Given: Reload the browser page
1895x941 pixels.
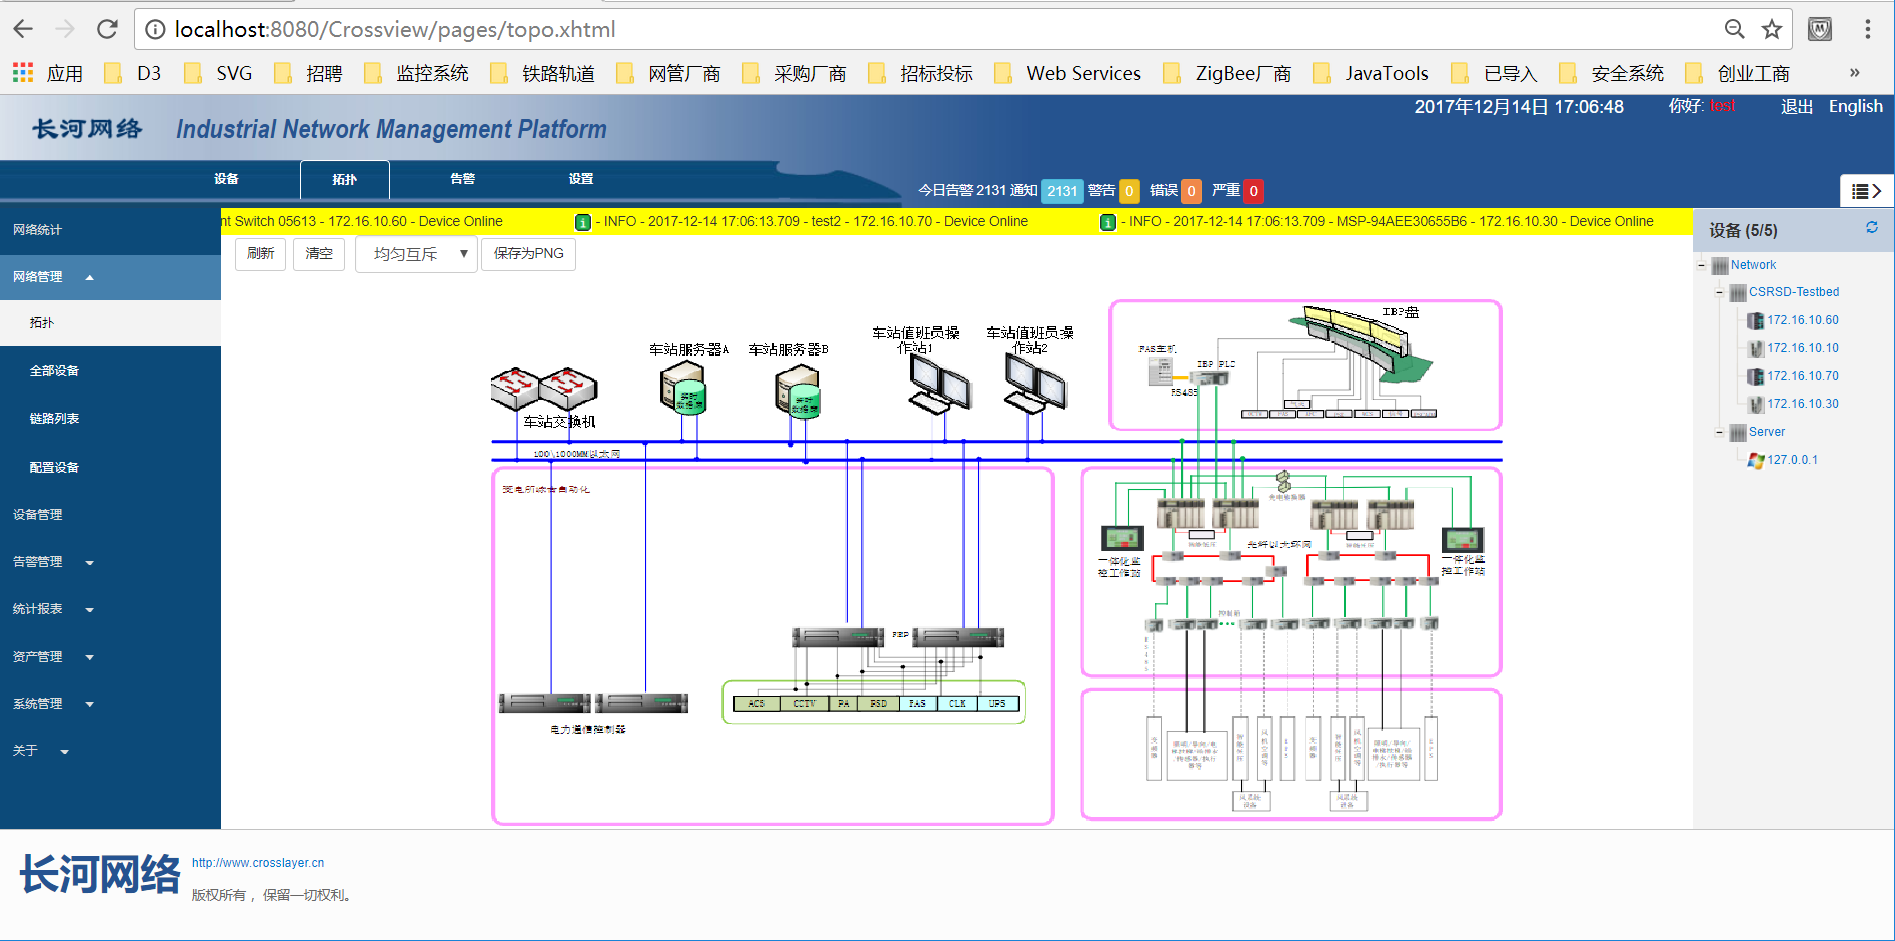Looking at the screenshot, I should [x=107, y=29].
